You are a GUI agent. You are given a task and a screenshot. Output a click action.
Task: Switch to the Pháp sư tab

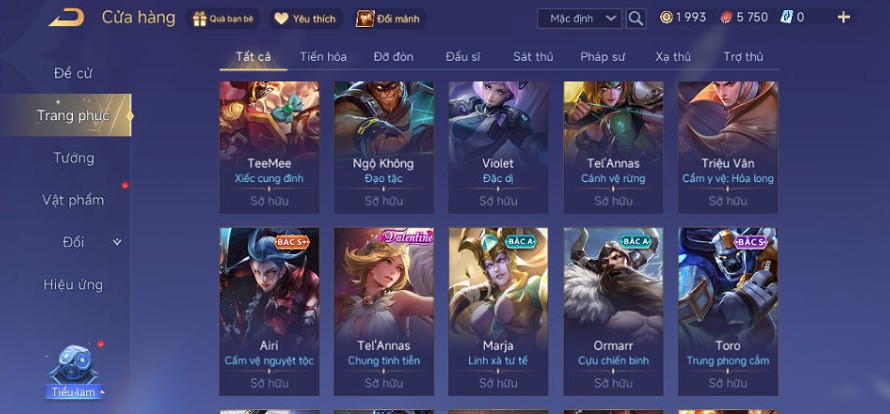tap(602, 57)
